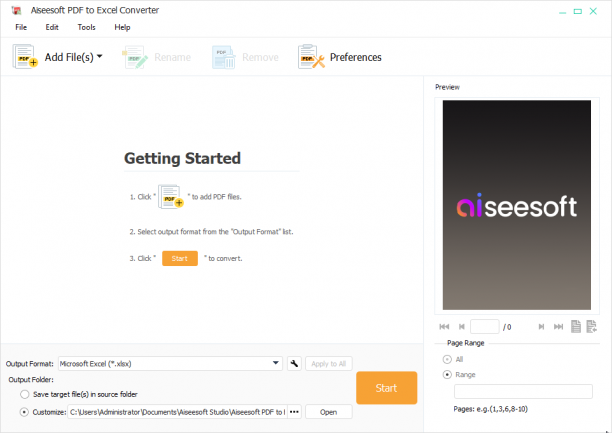The height and width of the screenshot is (433, 612).
Task: Click the Add File(s) PDF icon
Action: point(25,57)
